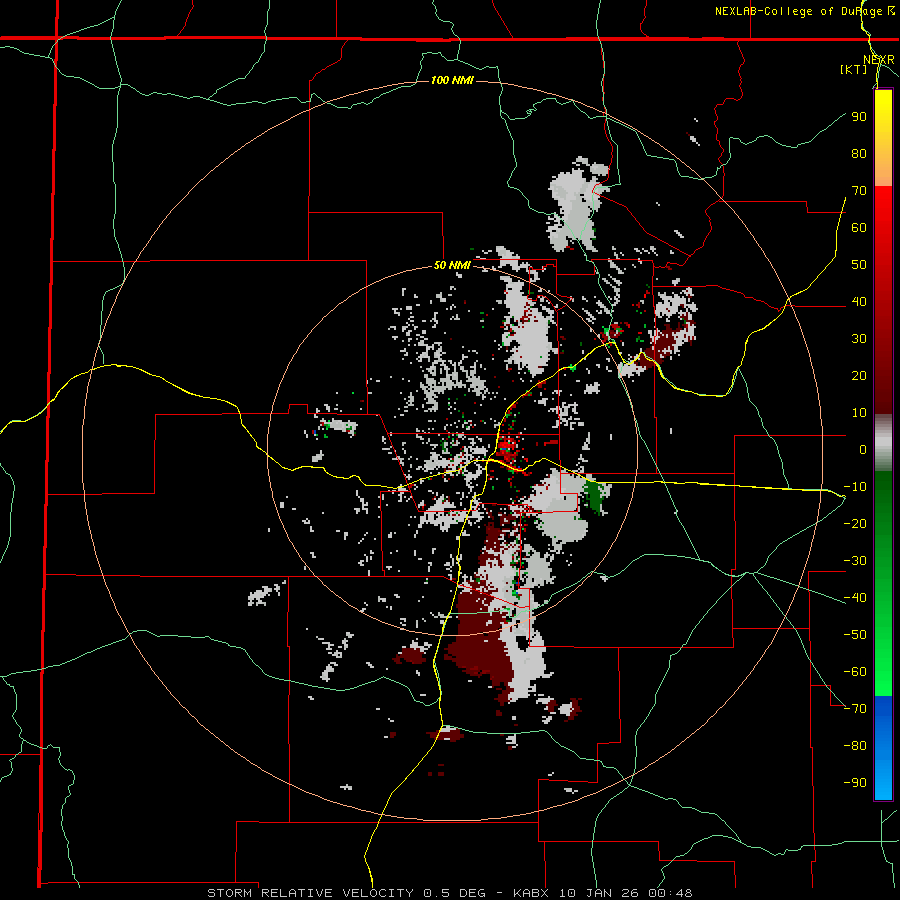The image size is (900, 900).
Task: Click the -90 knots scale label
Action: click(855, 783)
